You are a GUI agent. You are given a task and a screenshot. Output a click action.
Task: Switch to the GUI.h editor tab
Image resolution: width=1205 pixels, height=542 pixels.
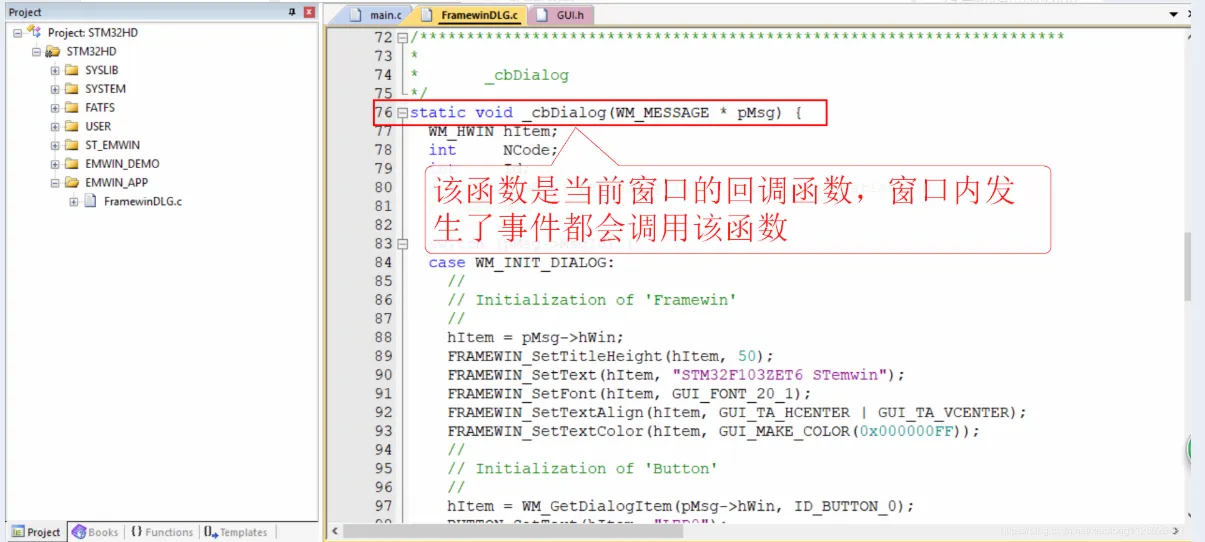coord(560,15)
